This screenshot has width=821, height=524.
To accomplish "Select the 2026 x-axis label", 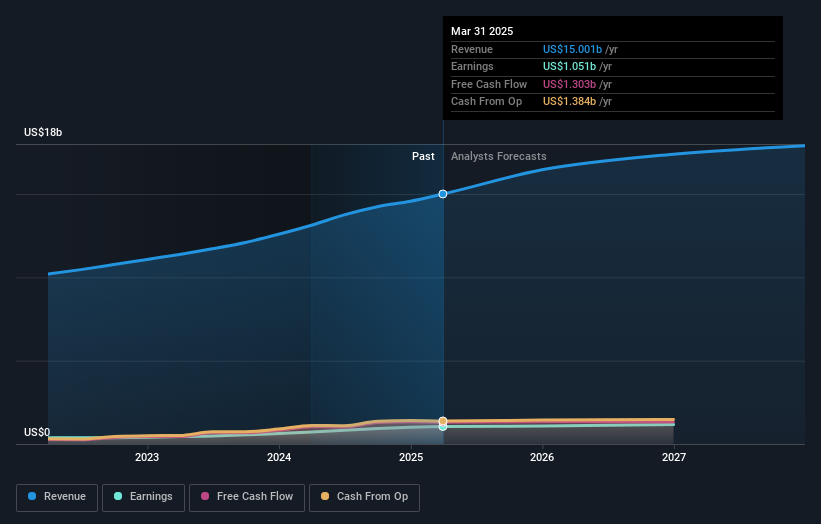I will [542, 458].
